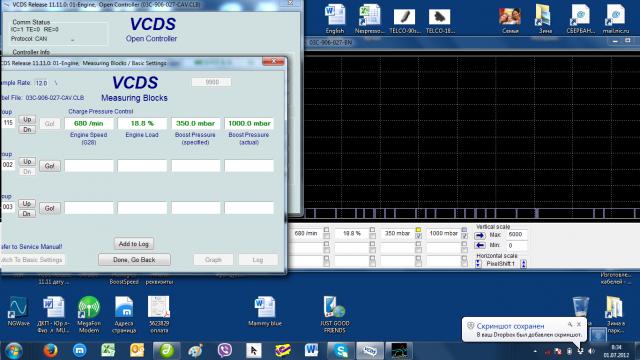Open the NGWave desktop icon
640x360 pixels.
click(x=18, y=312)
